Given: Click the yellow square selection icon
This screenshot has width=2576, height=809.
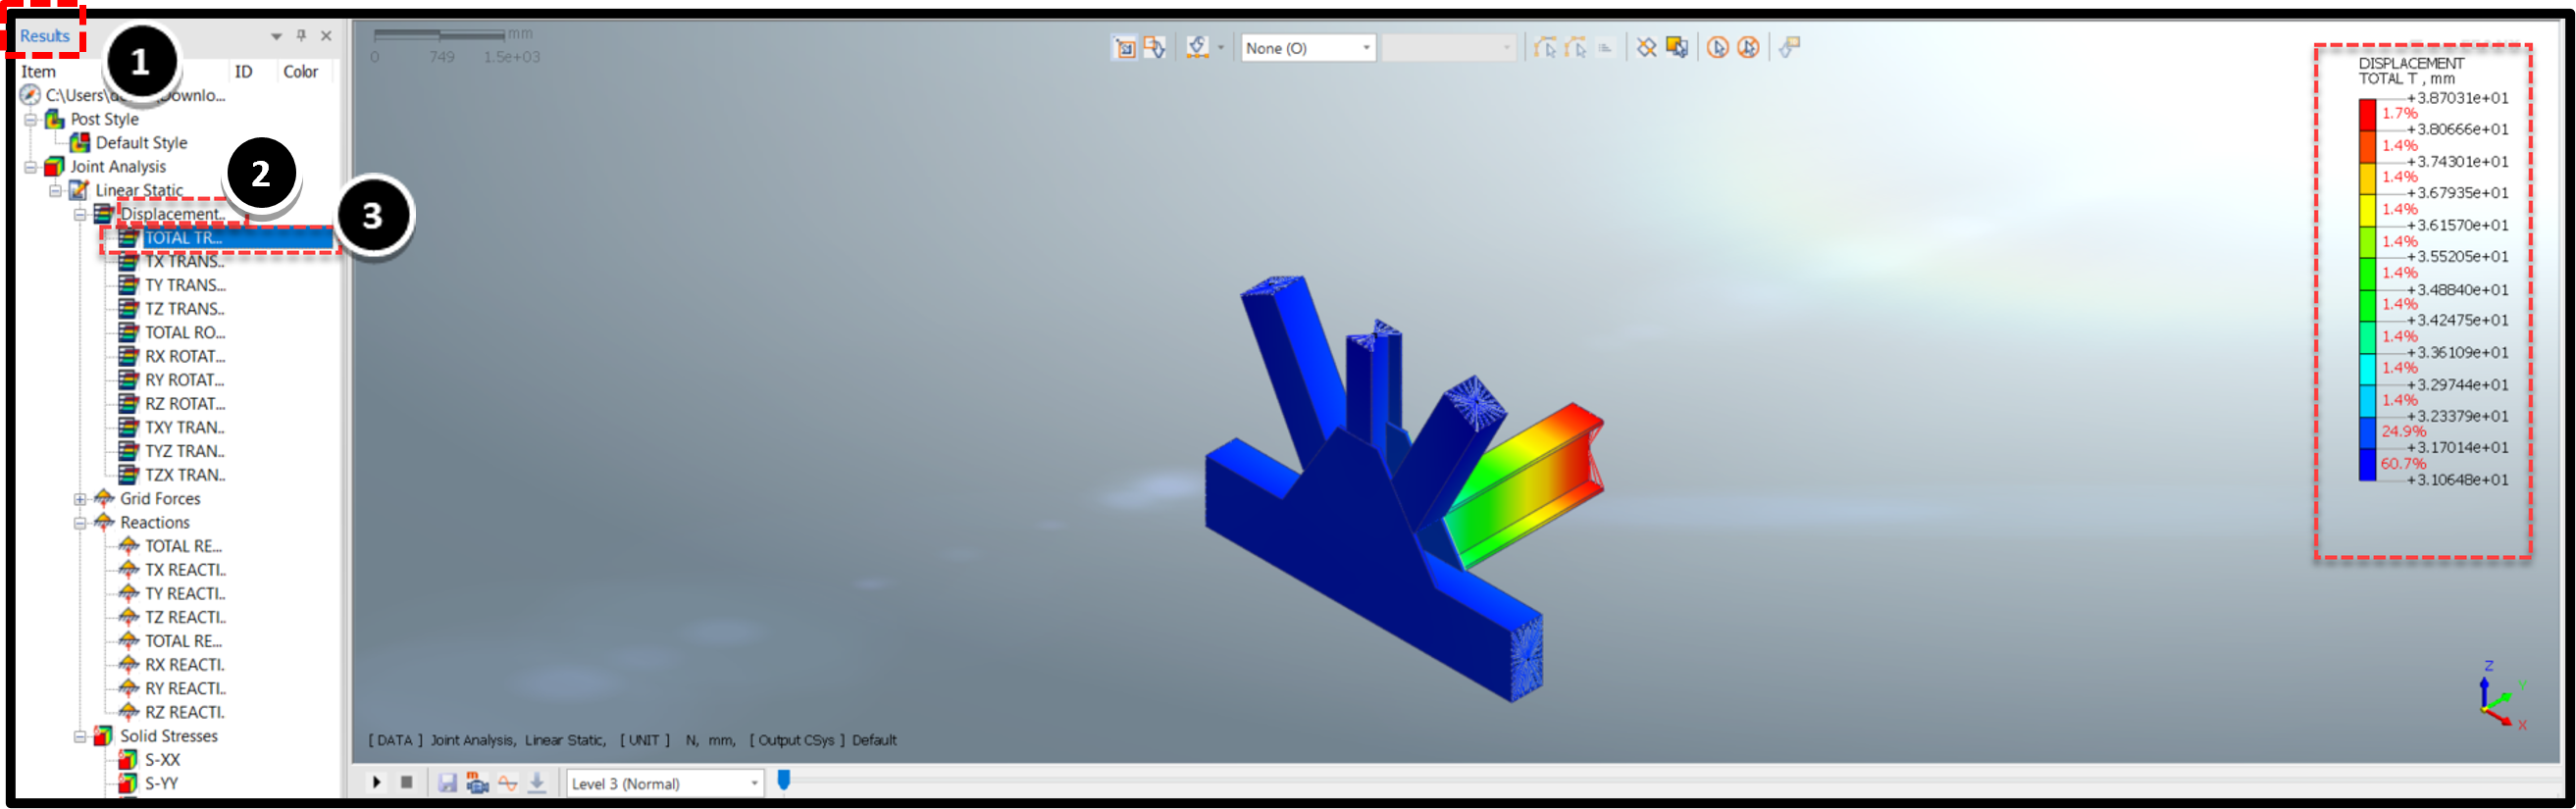Looking at the screenshot, I should coord(1677,48).
